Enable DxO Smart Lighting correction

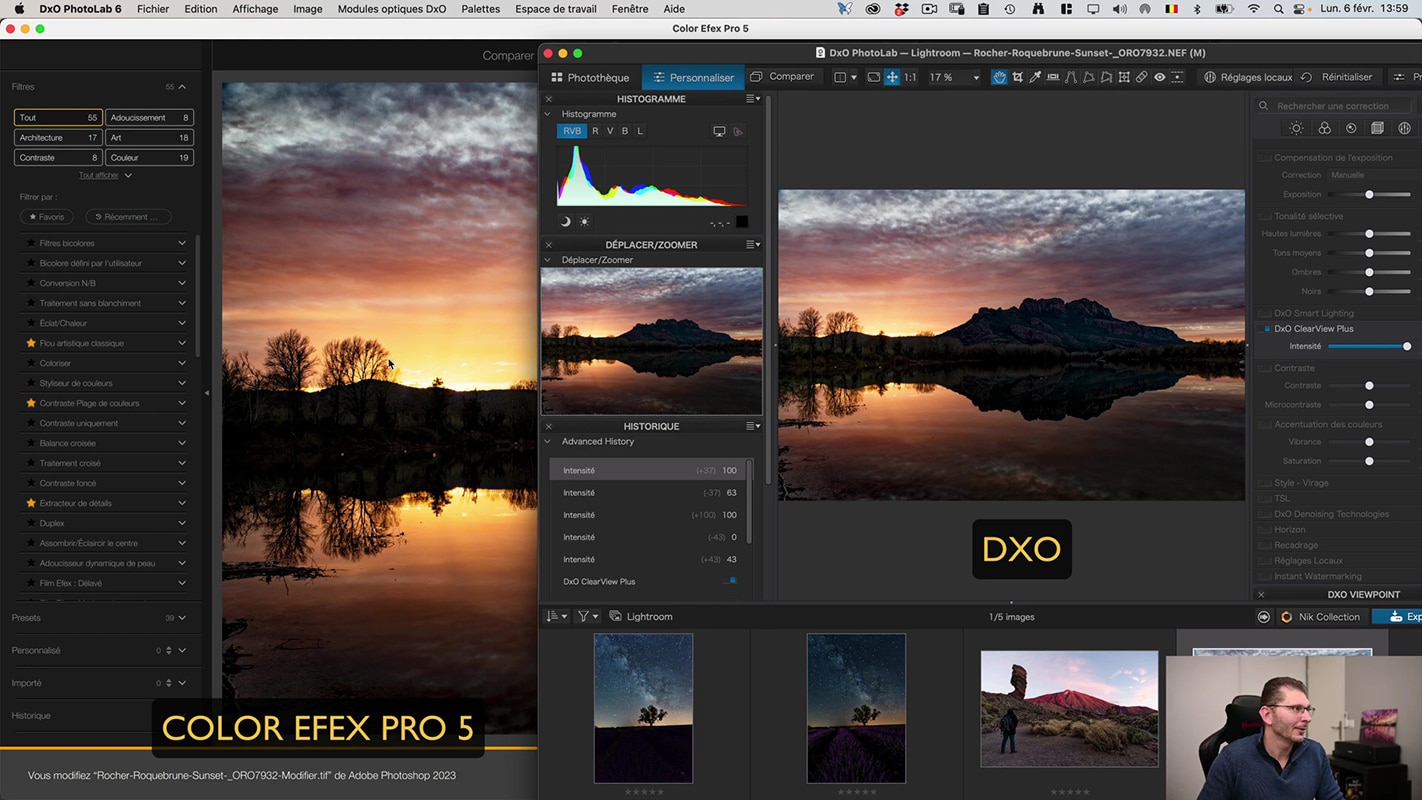coord(1265,313)
